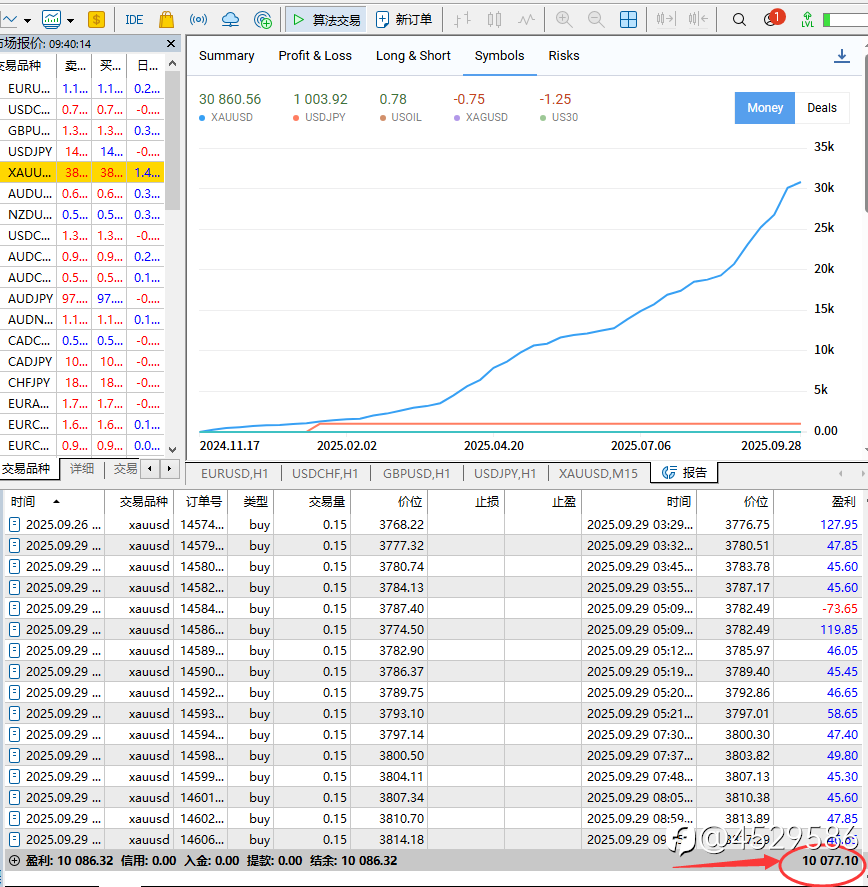Open the Profit & Loss report tab
868x887 pixels.
pos(315,55)
